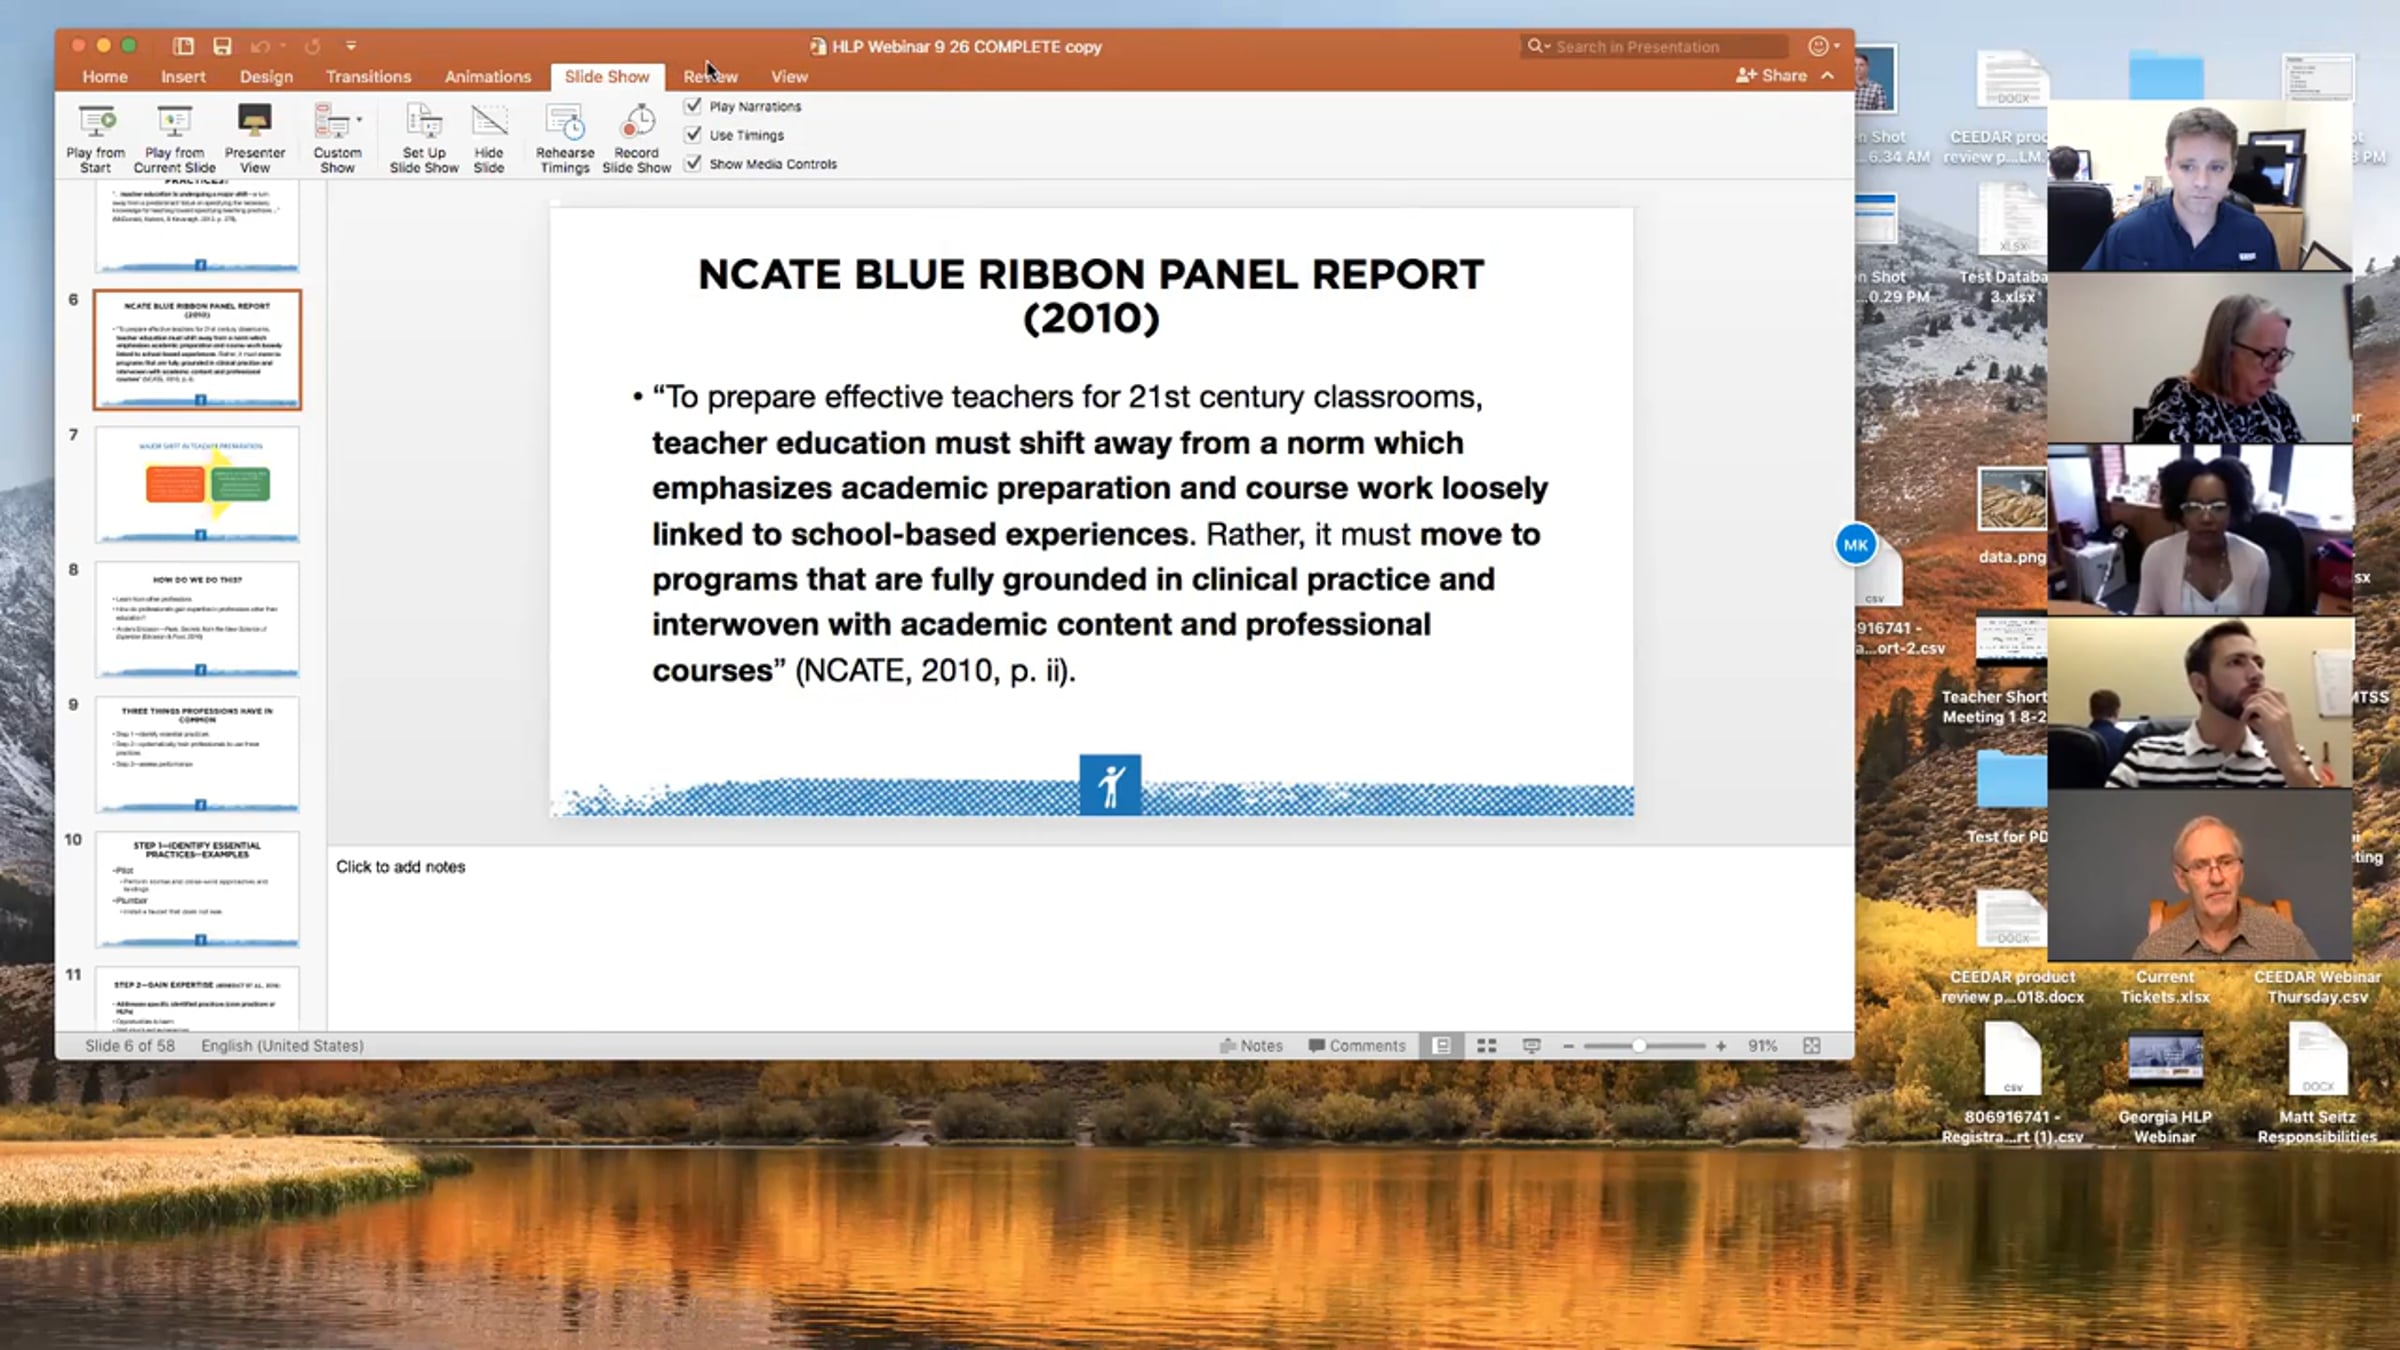2400x1350 pixels.
Task: Start Play from Current Slide
Action: (174, 138)
